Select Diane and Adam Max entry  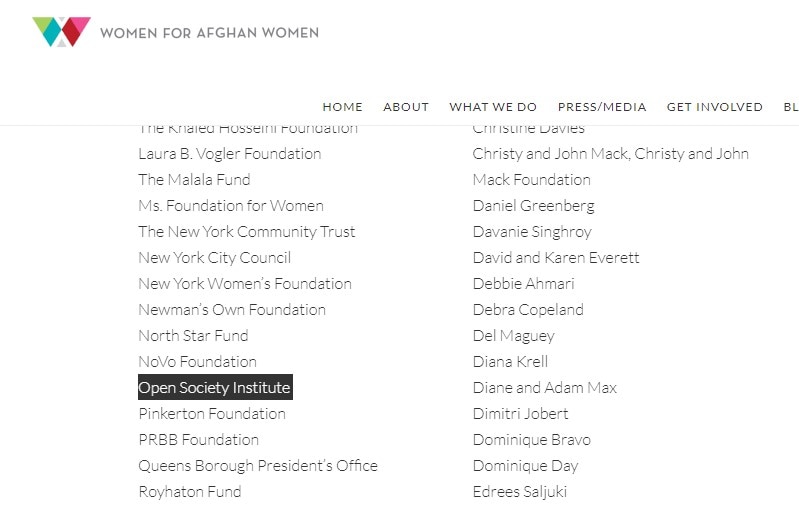point(545,388)
